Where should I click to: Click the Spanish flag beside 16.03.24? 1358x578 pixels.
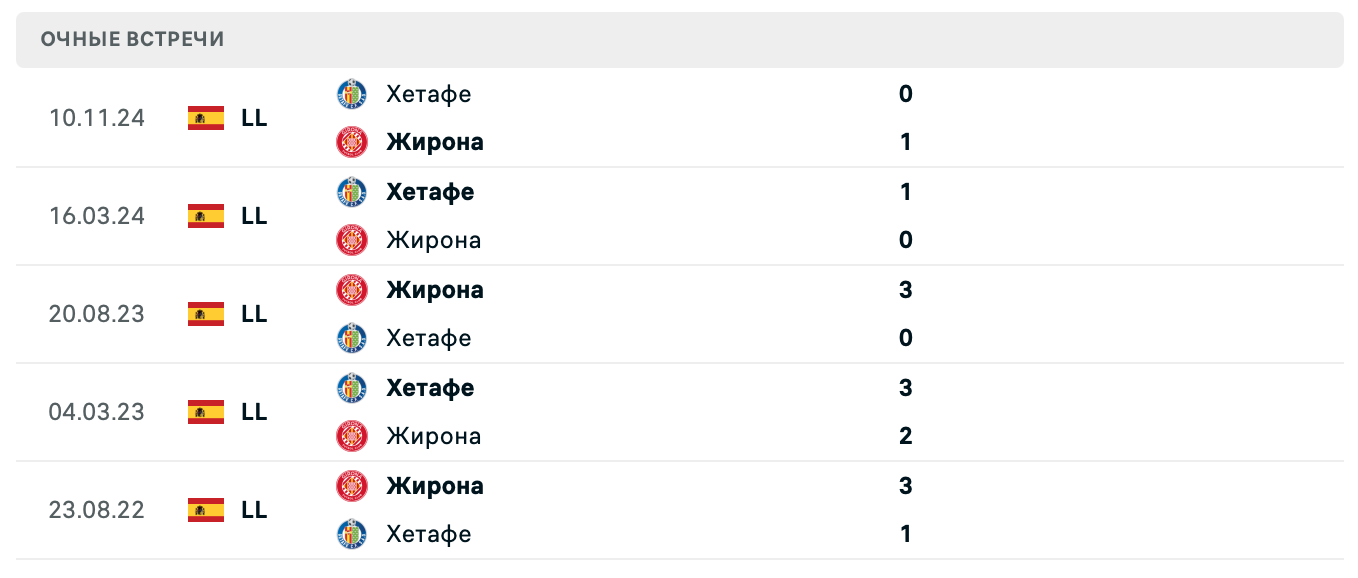click(x=204, y=216)
